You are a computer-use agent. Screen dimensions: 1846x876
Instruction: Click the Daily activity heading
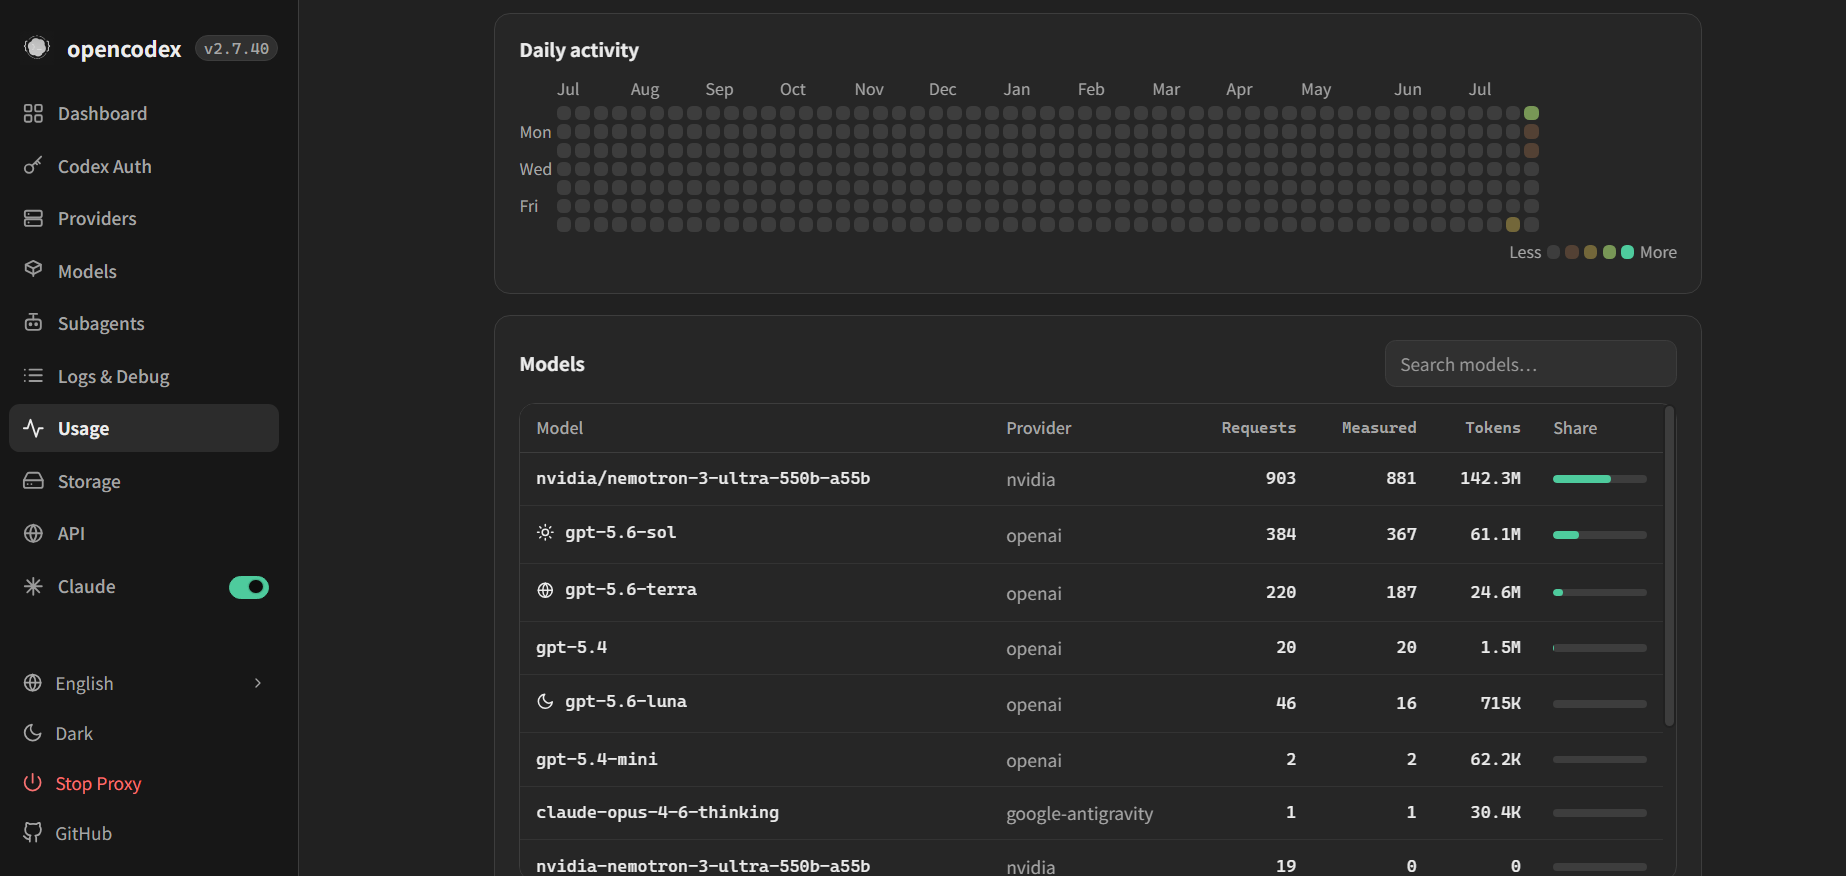coord(579,50)
